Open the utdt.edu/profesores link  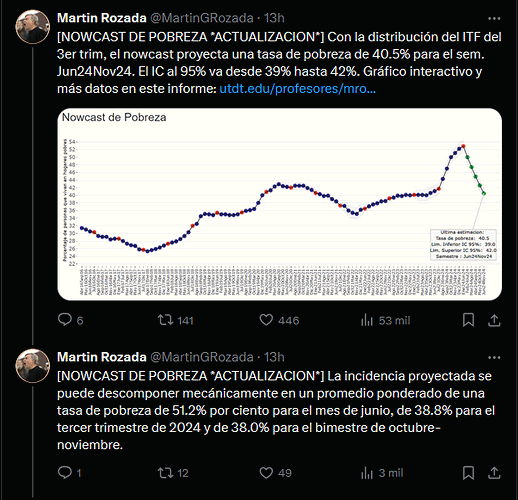coord(298,88)
